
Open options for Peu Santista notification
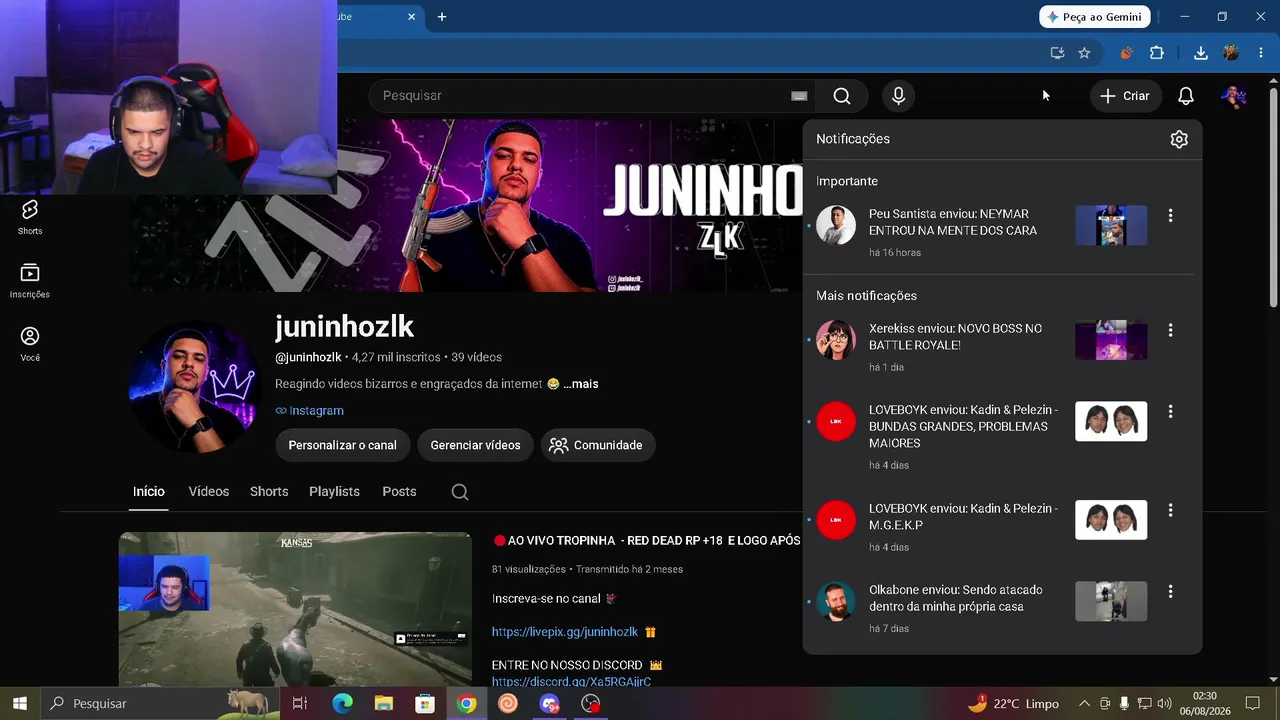pos(1170,216)
